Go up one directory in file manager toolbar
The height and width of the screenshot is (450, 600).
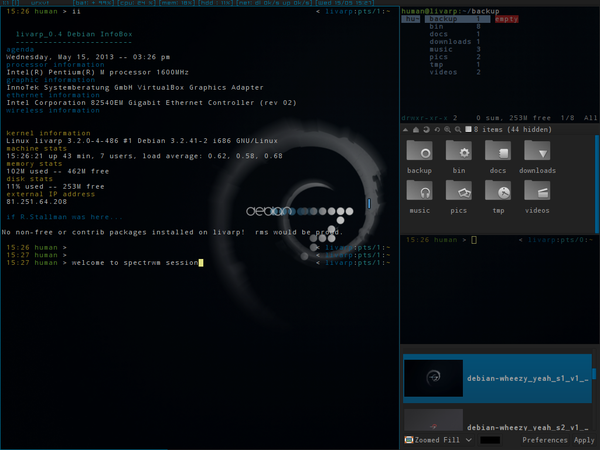click(405, 130)
